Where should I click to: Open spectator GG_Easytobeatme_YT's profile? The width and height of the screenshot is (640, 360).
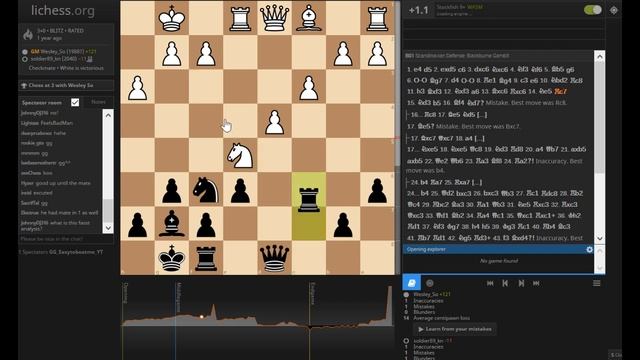(76, 252)
